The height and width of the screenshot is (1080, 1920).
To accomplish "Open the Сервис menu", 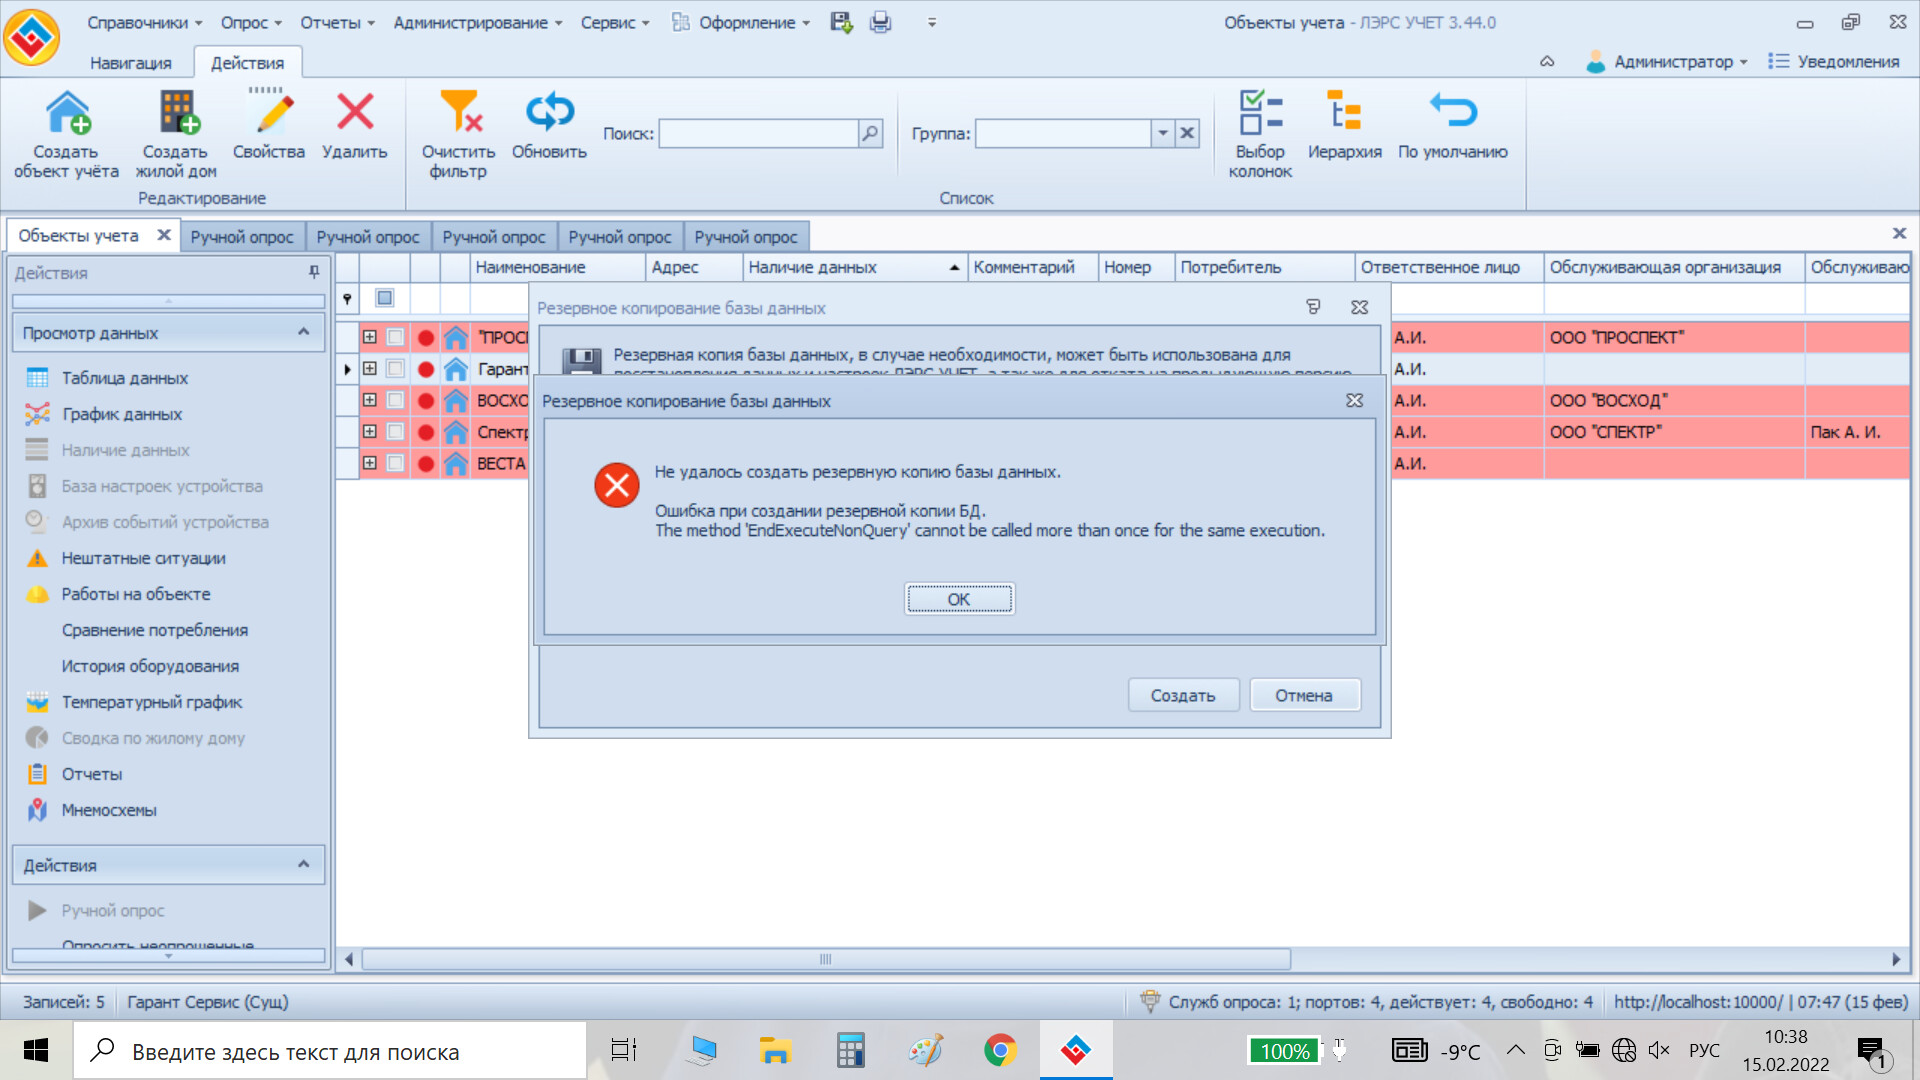I will (615, 22).
